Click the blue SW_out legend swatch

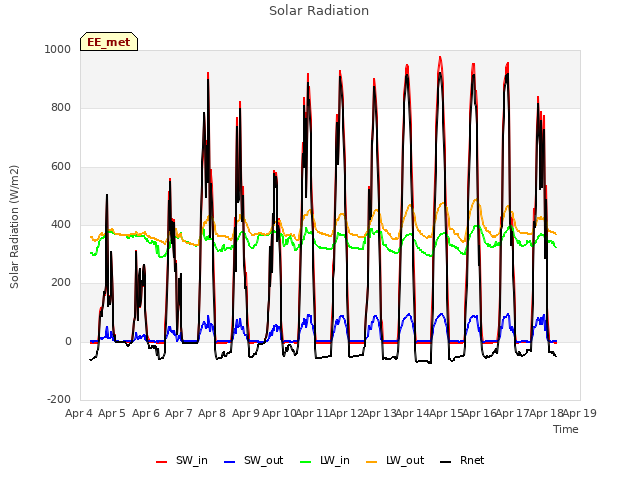click(230, 462)
